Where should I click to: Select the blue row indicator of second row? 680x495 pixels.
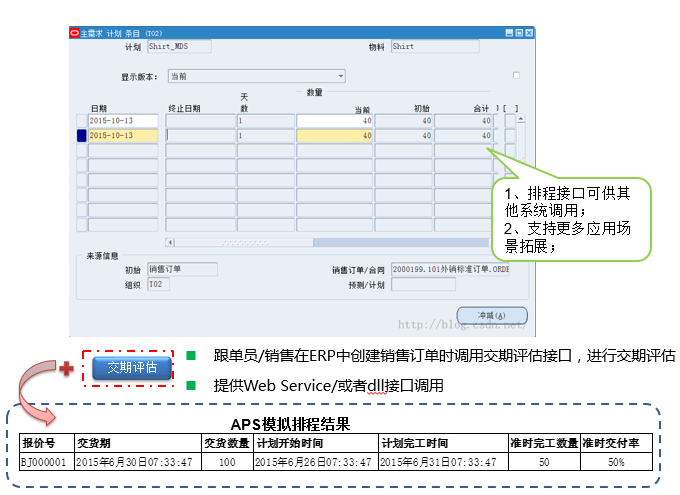[82, 136]
